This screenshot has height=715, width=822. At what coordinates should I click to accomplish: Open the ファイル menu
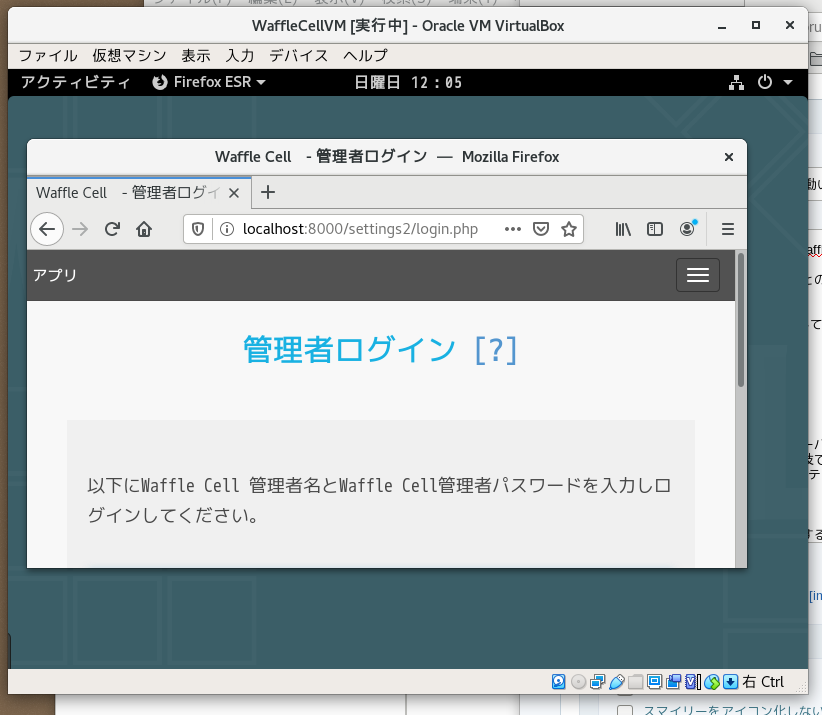coord(48,56)
